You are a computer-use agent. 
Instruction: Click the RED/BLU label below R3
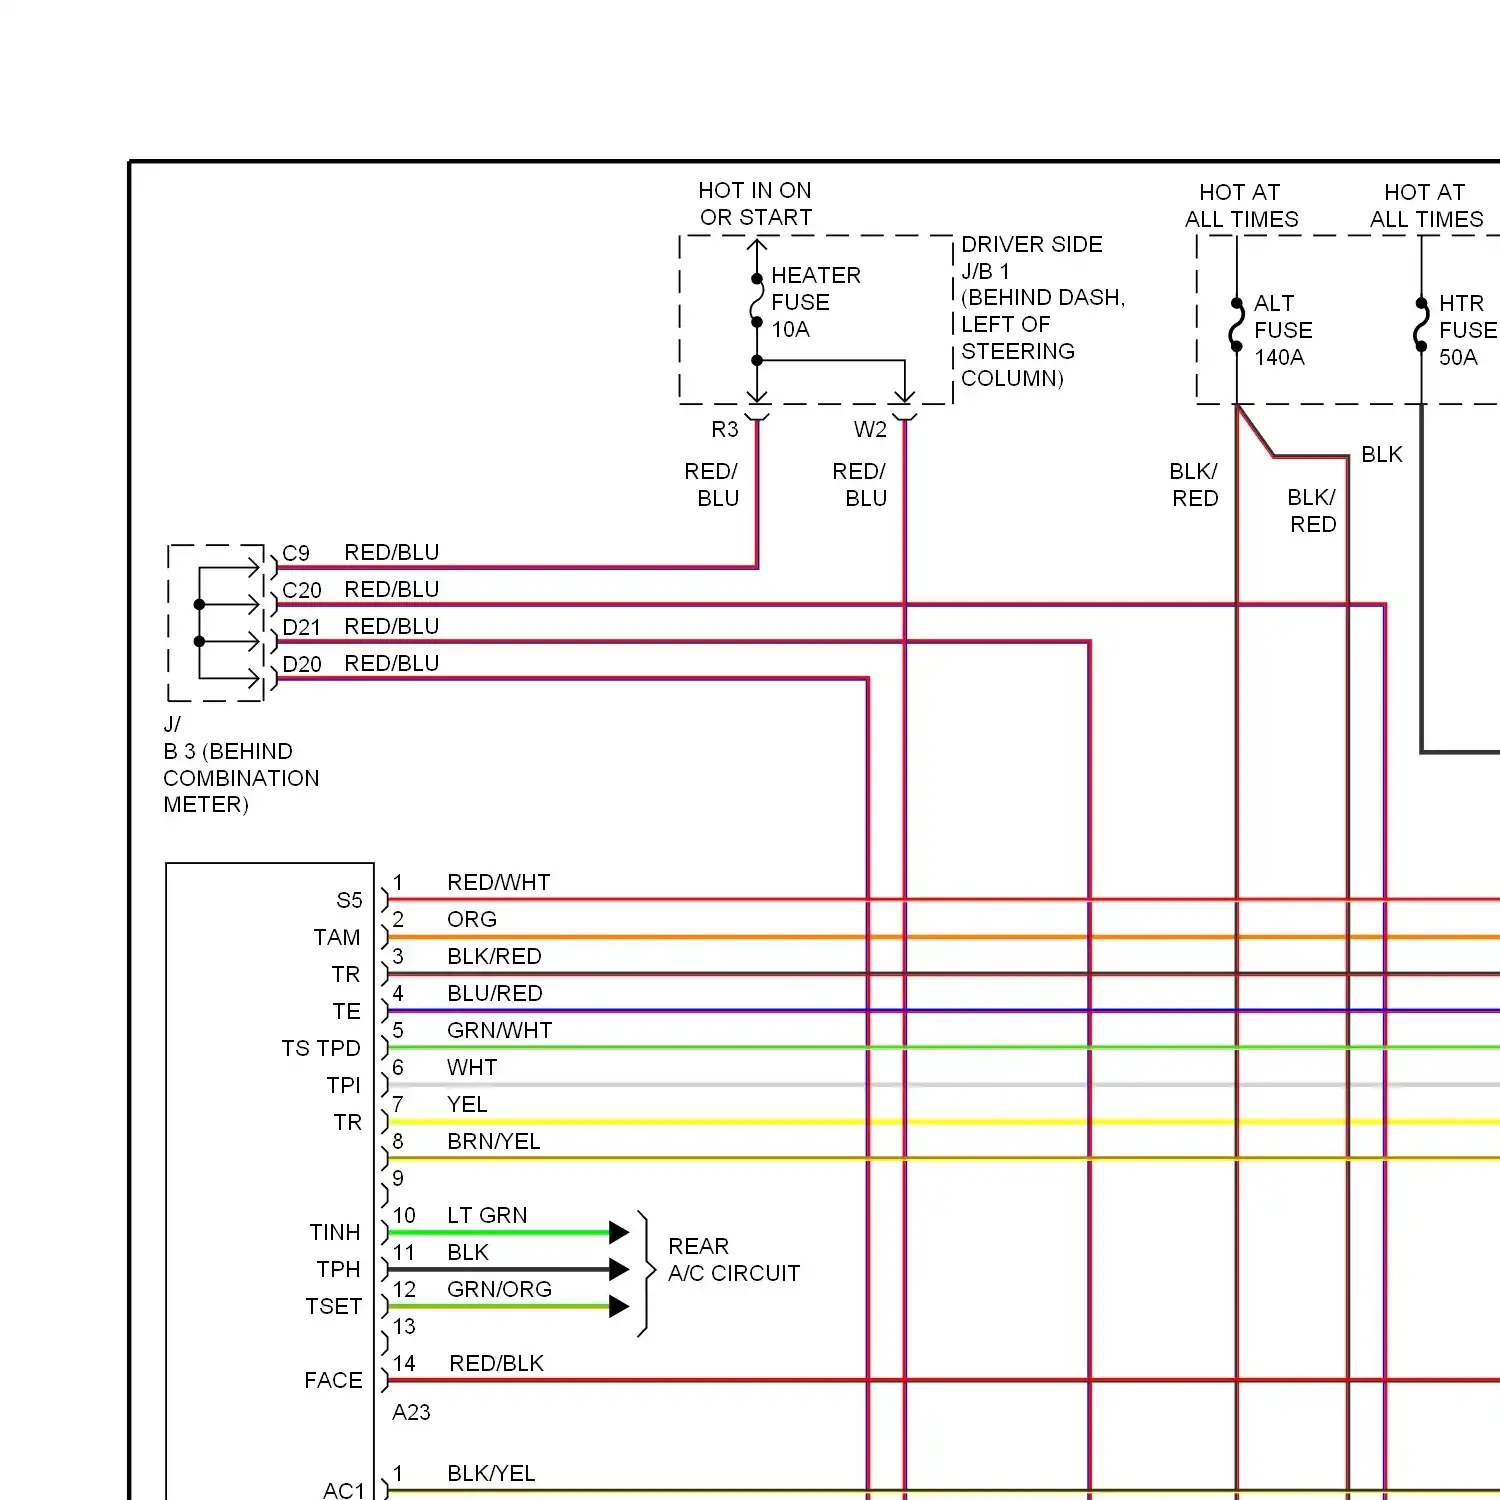(x=711, y=485)
